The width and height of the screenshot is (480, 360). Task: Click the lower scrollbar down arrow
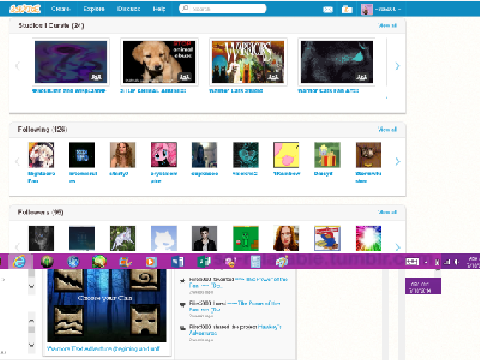pos(31,344)
